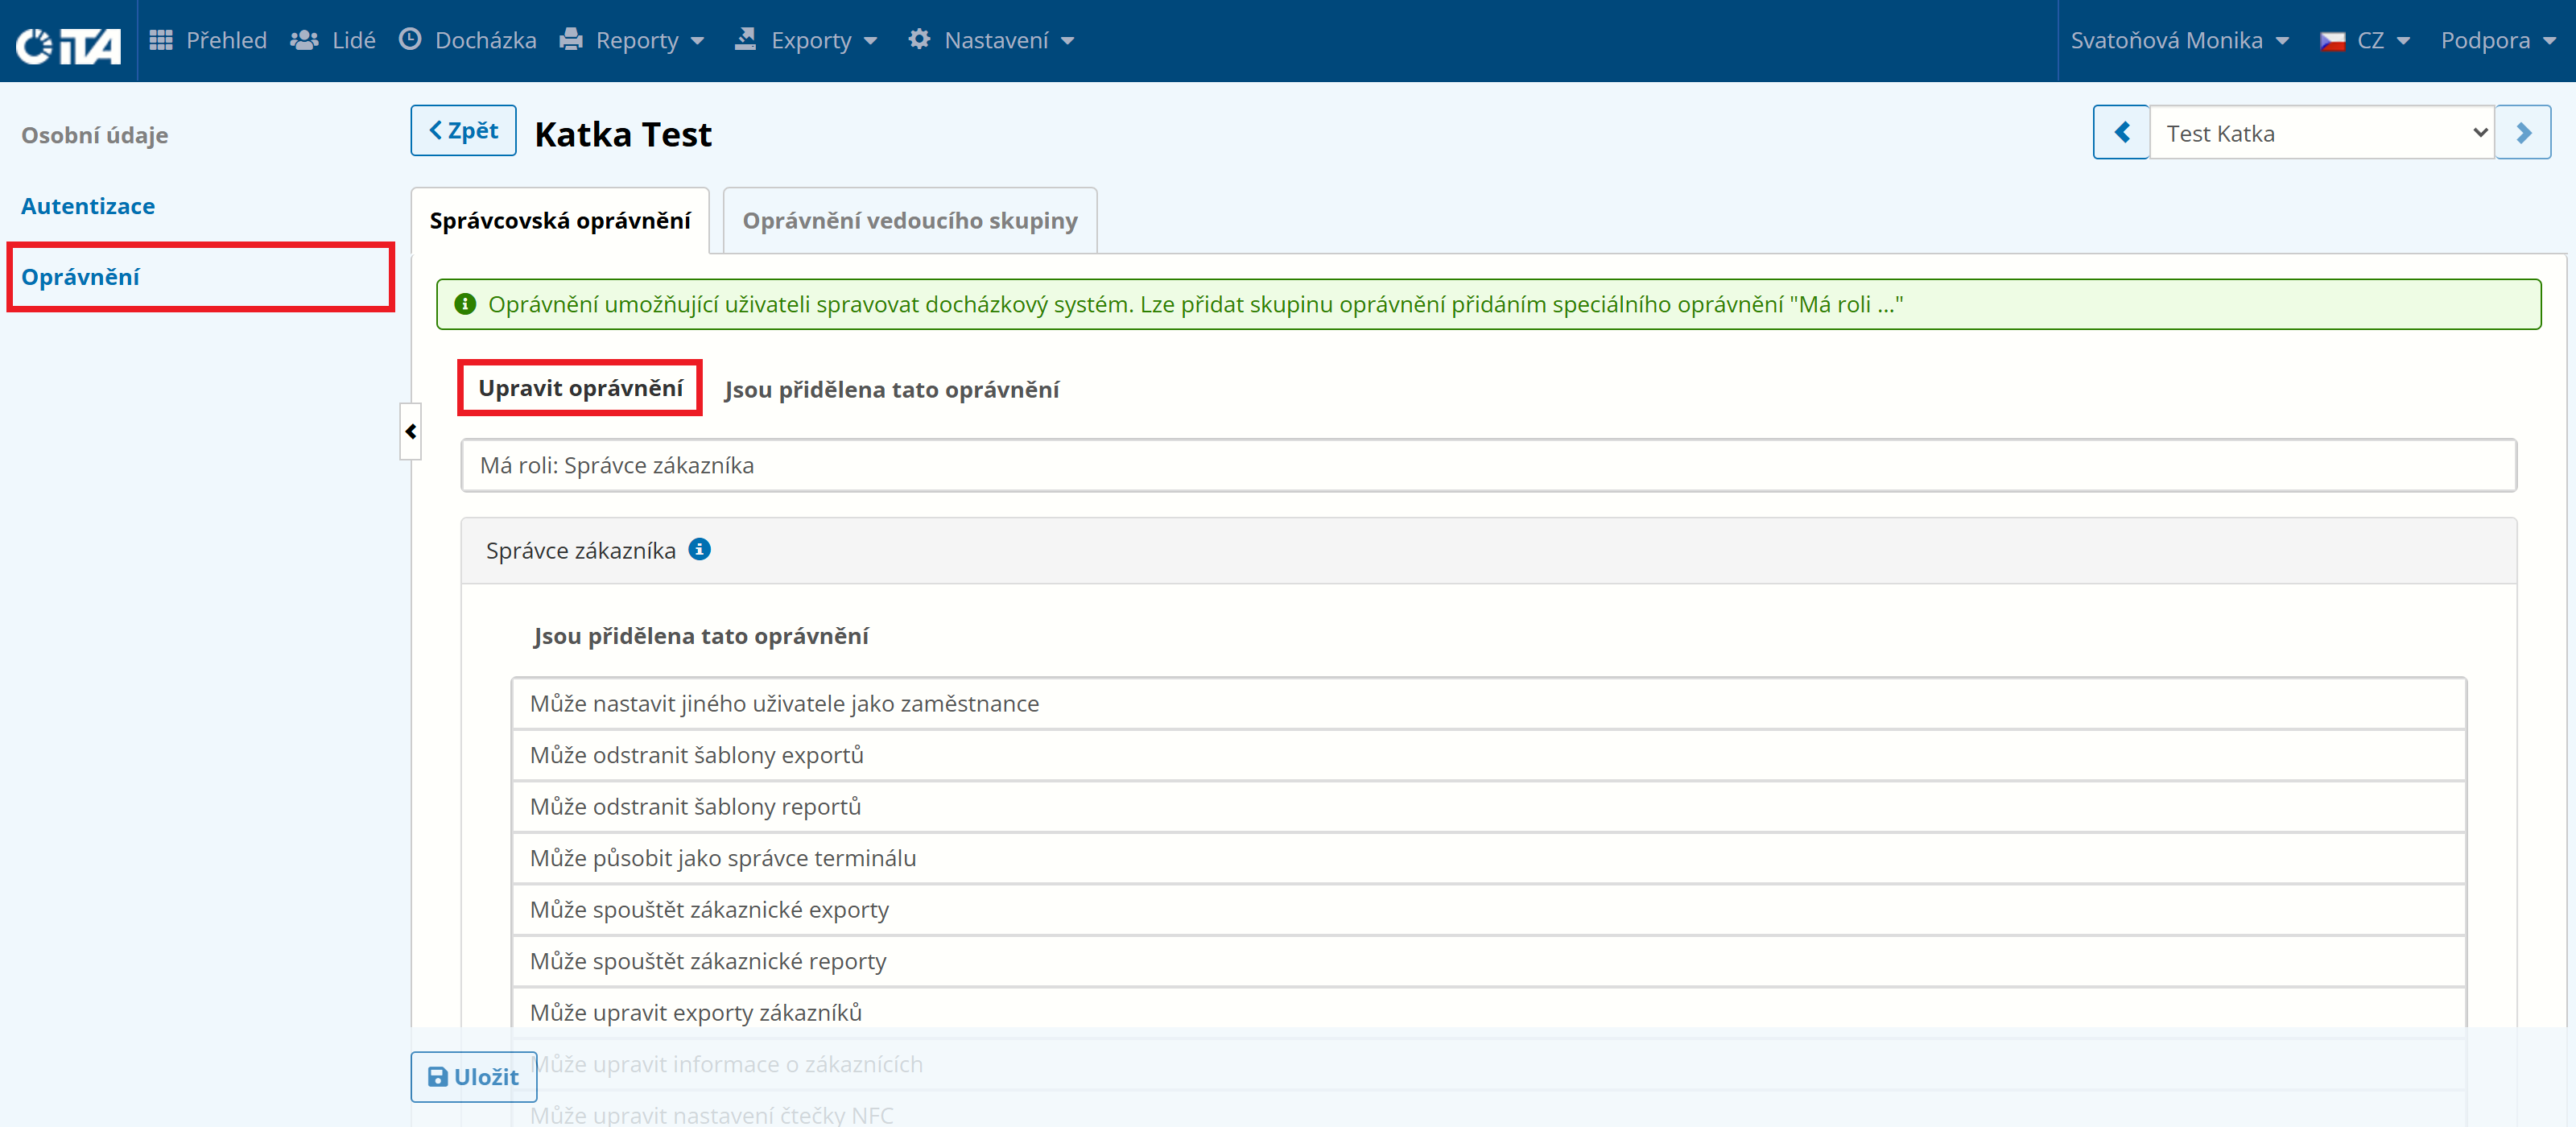Image resolution: width=2576 pixels, height=1127 pixels.
Task: Open the Přehled overview menu item
Action: (x=208, y=40)
